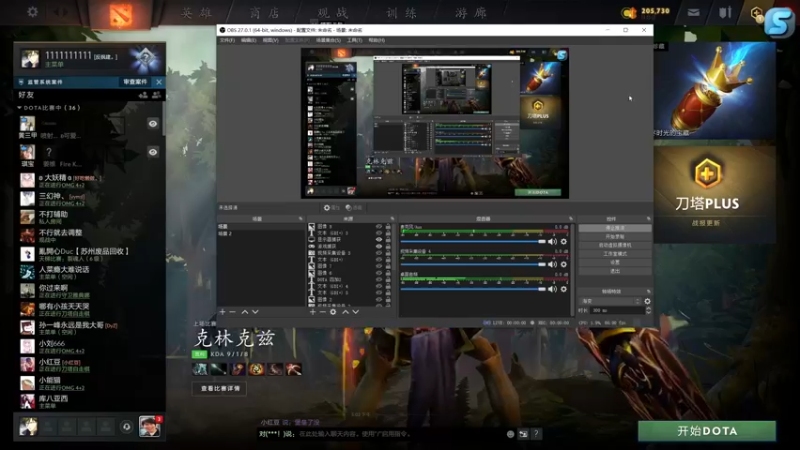Click the Dota 2 logo home button
Image resolution: width=800 pixels, height=450 pixels.
pos(120,14)
